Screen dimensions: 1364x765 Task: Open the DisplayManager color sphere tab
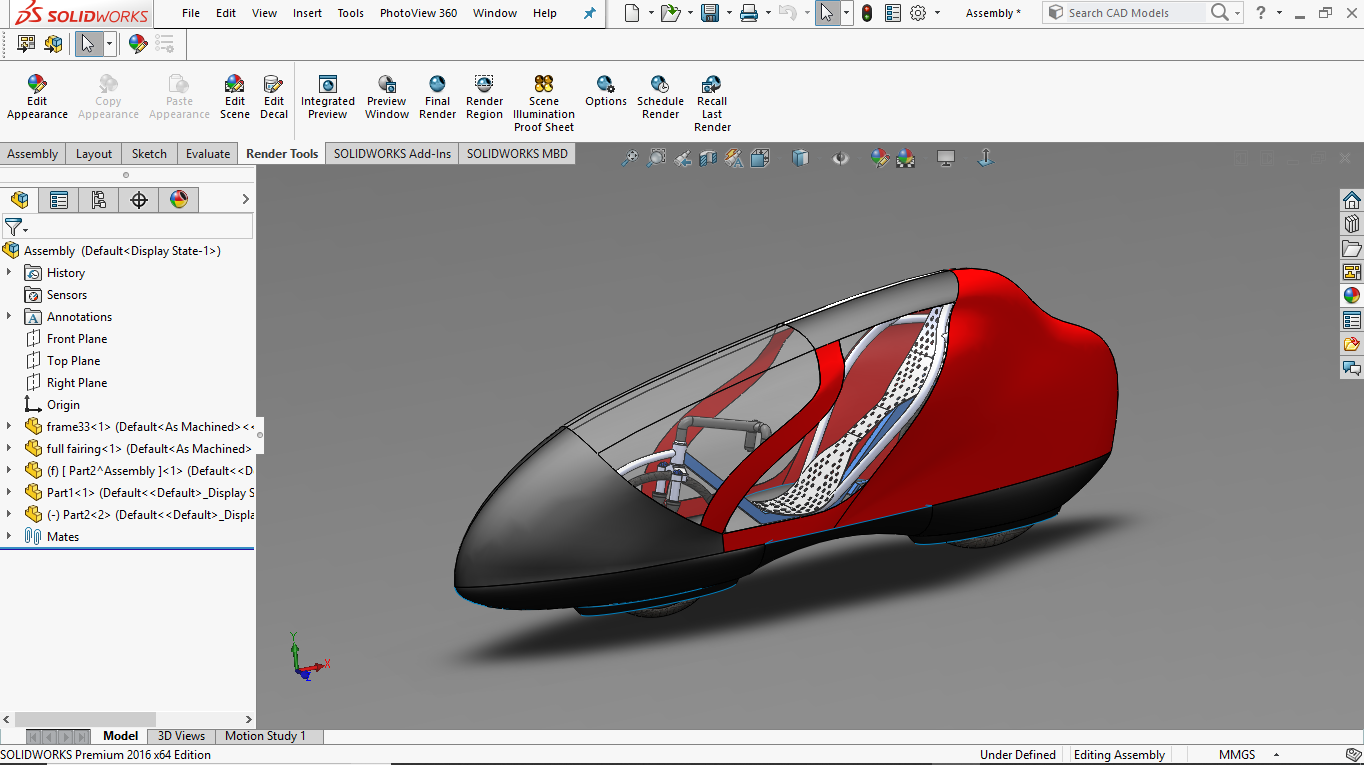coord(179,200)
